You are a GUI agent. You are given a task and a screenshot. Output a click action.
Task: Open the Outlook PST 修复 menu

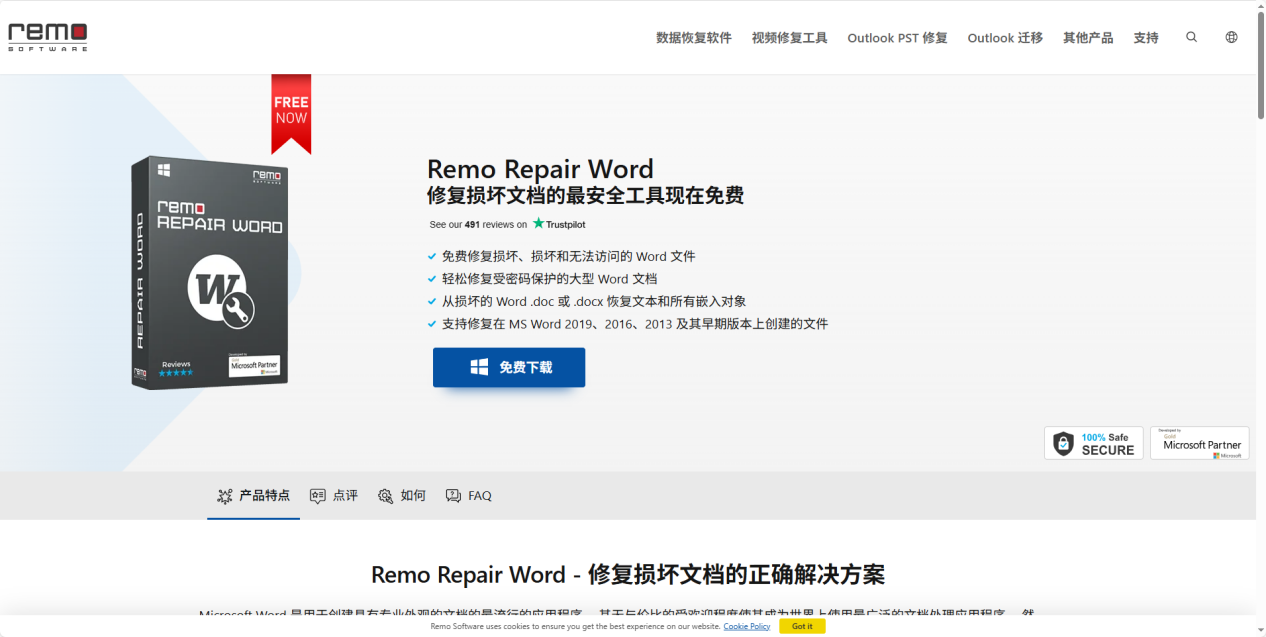coord(896,37)
